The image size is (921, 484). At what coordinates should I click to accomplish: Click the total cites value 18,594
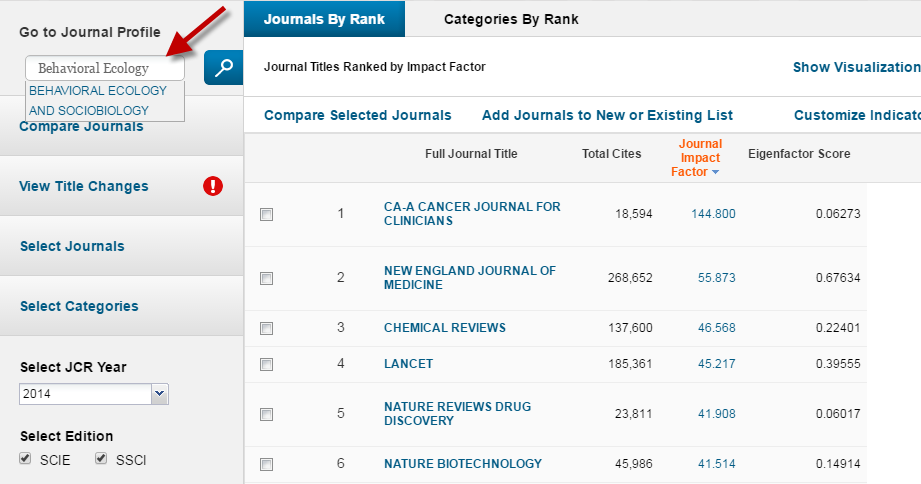634,214
